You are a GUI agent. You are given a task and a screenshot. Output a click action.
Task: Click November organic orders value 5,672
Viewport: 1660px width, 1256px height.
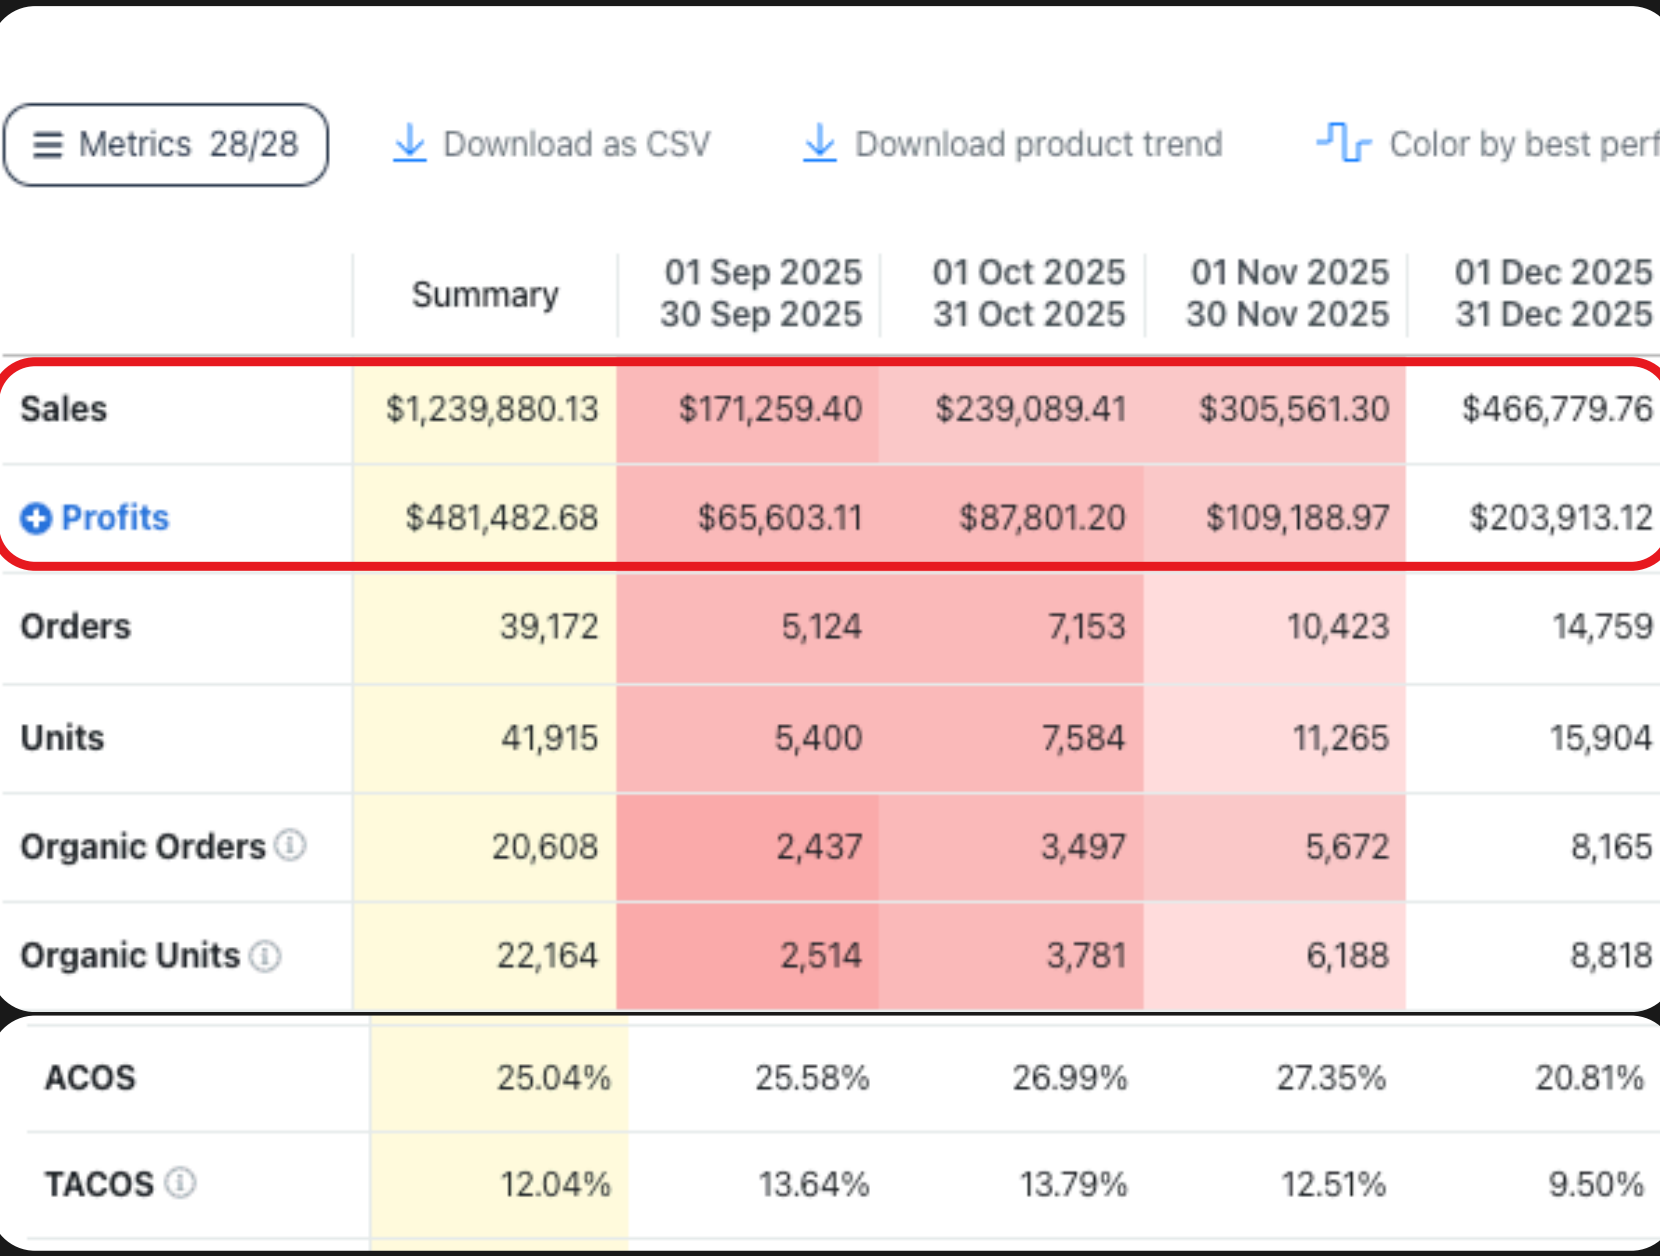(1348, 847)
